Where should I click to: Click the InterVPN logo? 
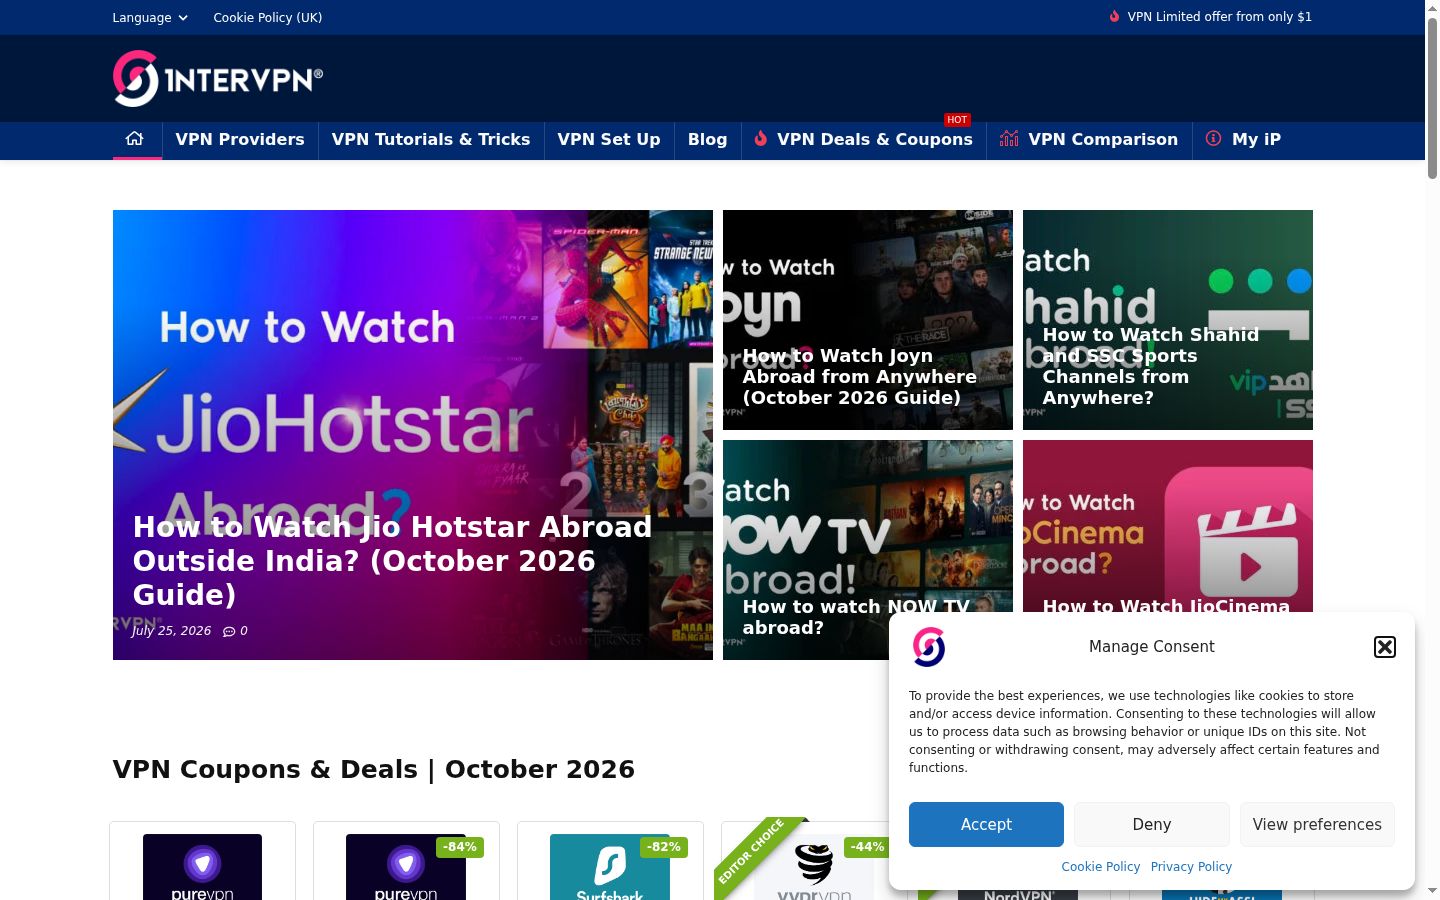coord(218,78)
